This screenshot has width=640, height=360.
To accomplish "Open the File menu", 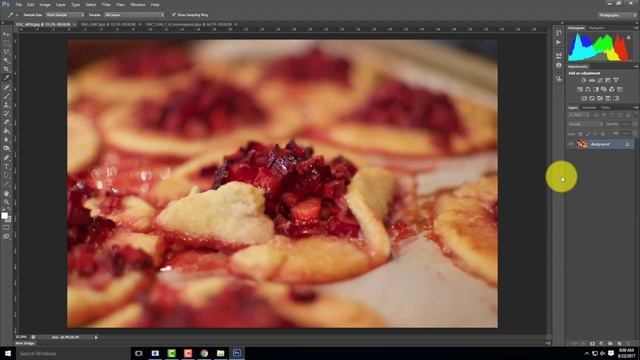I will click(19, 4).
